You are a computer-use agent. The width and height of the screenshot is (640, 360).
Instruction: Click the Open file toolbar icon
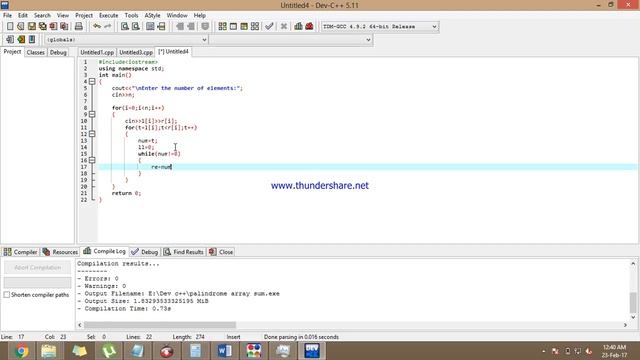pyautogui.click(x=20, y=27)
